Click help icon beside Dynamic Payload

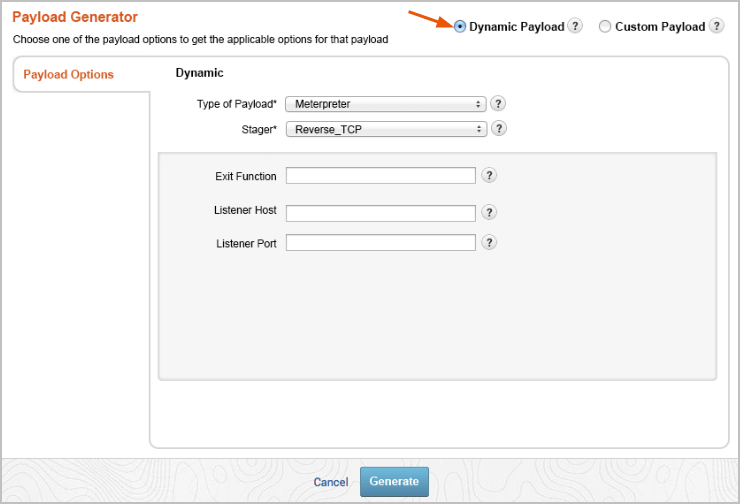[575, 27]
